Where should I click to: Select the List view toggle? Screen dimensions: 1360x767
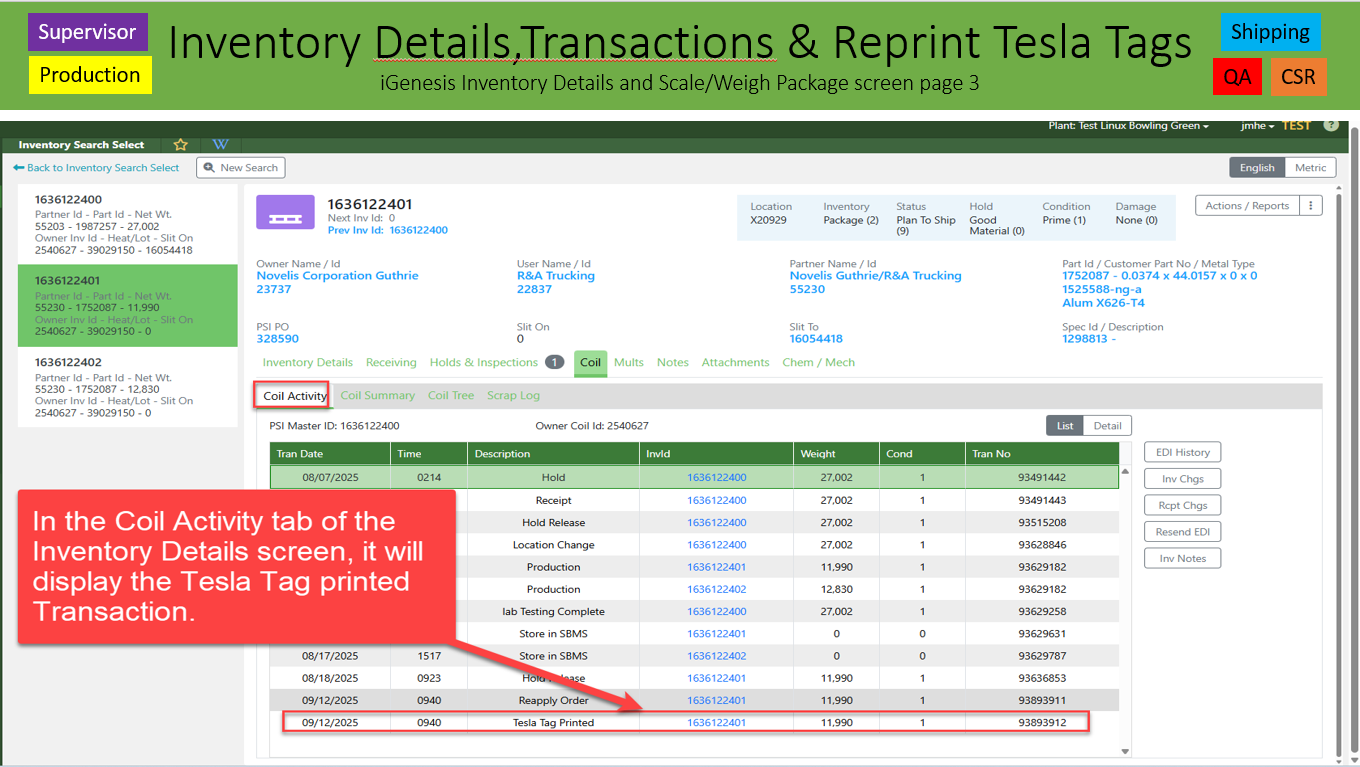pyautogui.click(x=1065, y=426)
